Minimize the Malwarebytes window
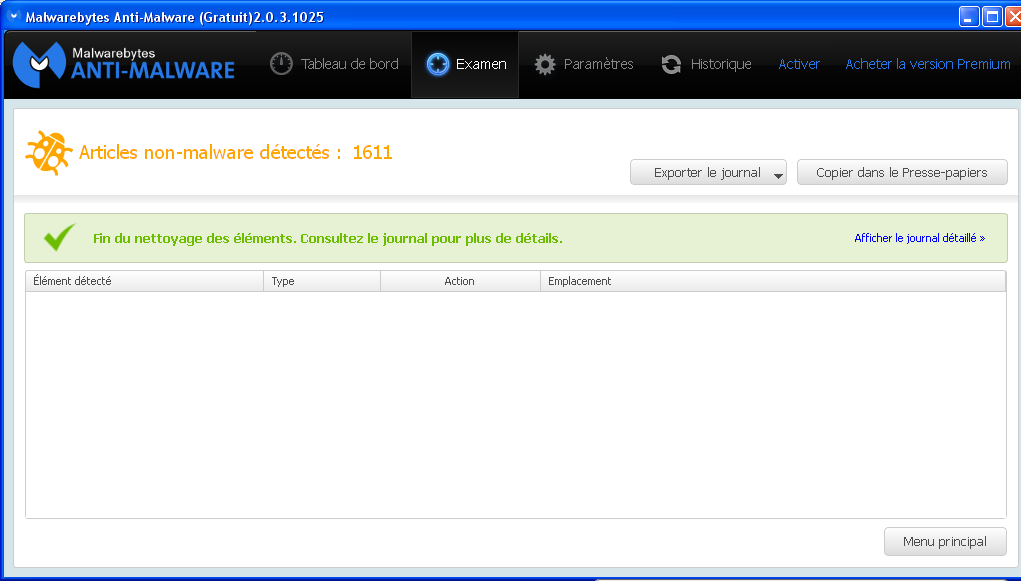Image resolution: width=1021 pixels, height=581 pixels. (x=969, y=16)
